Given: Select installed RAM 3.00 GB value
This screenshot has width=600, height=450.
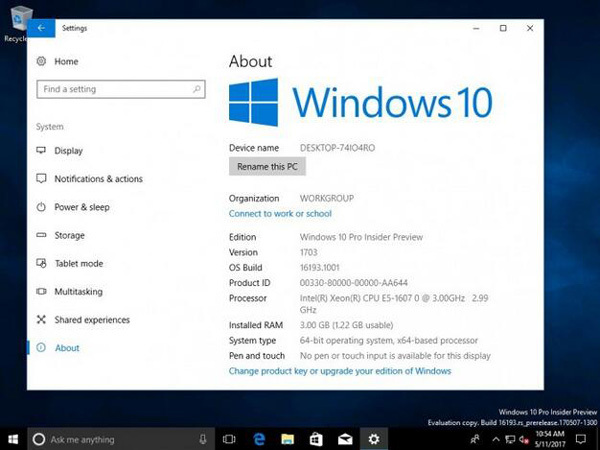Looking at the screenshot, I should click(x=346, y=325).
